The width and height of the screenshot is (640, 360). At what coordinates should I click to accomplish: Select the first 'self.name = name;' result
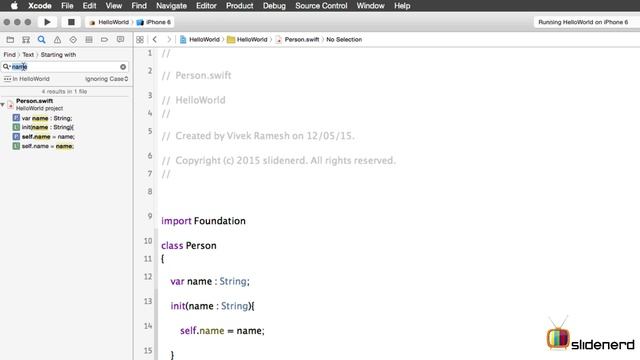tap(48, 137)
